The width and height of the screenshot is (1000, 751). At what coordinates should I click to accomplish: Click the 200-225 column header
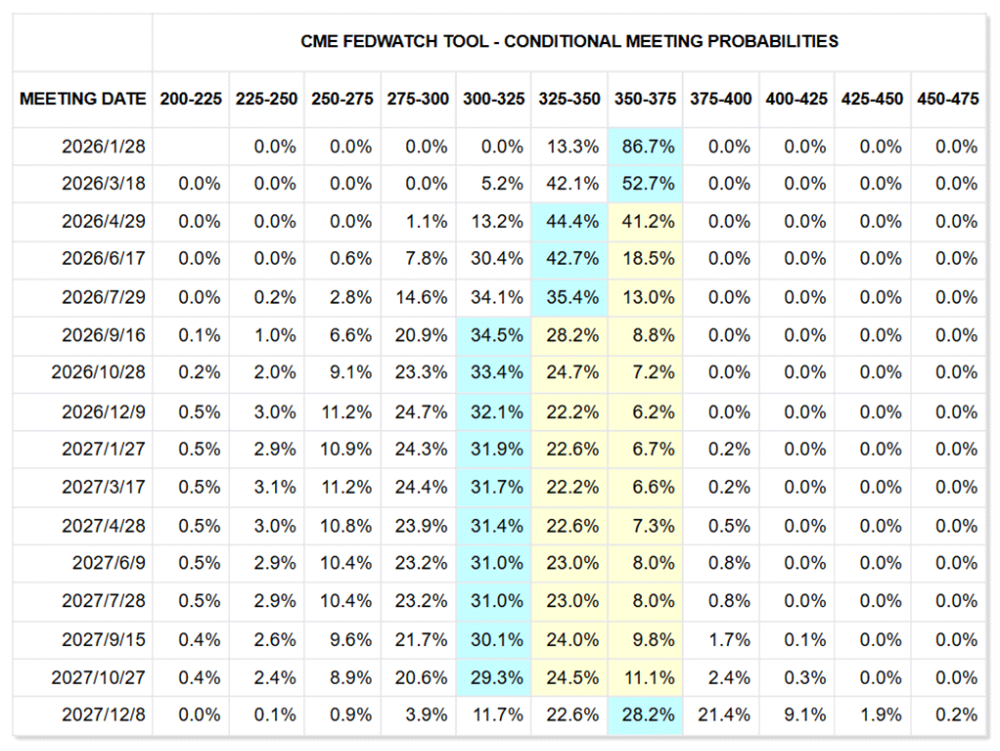191,99
